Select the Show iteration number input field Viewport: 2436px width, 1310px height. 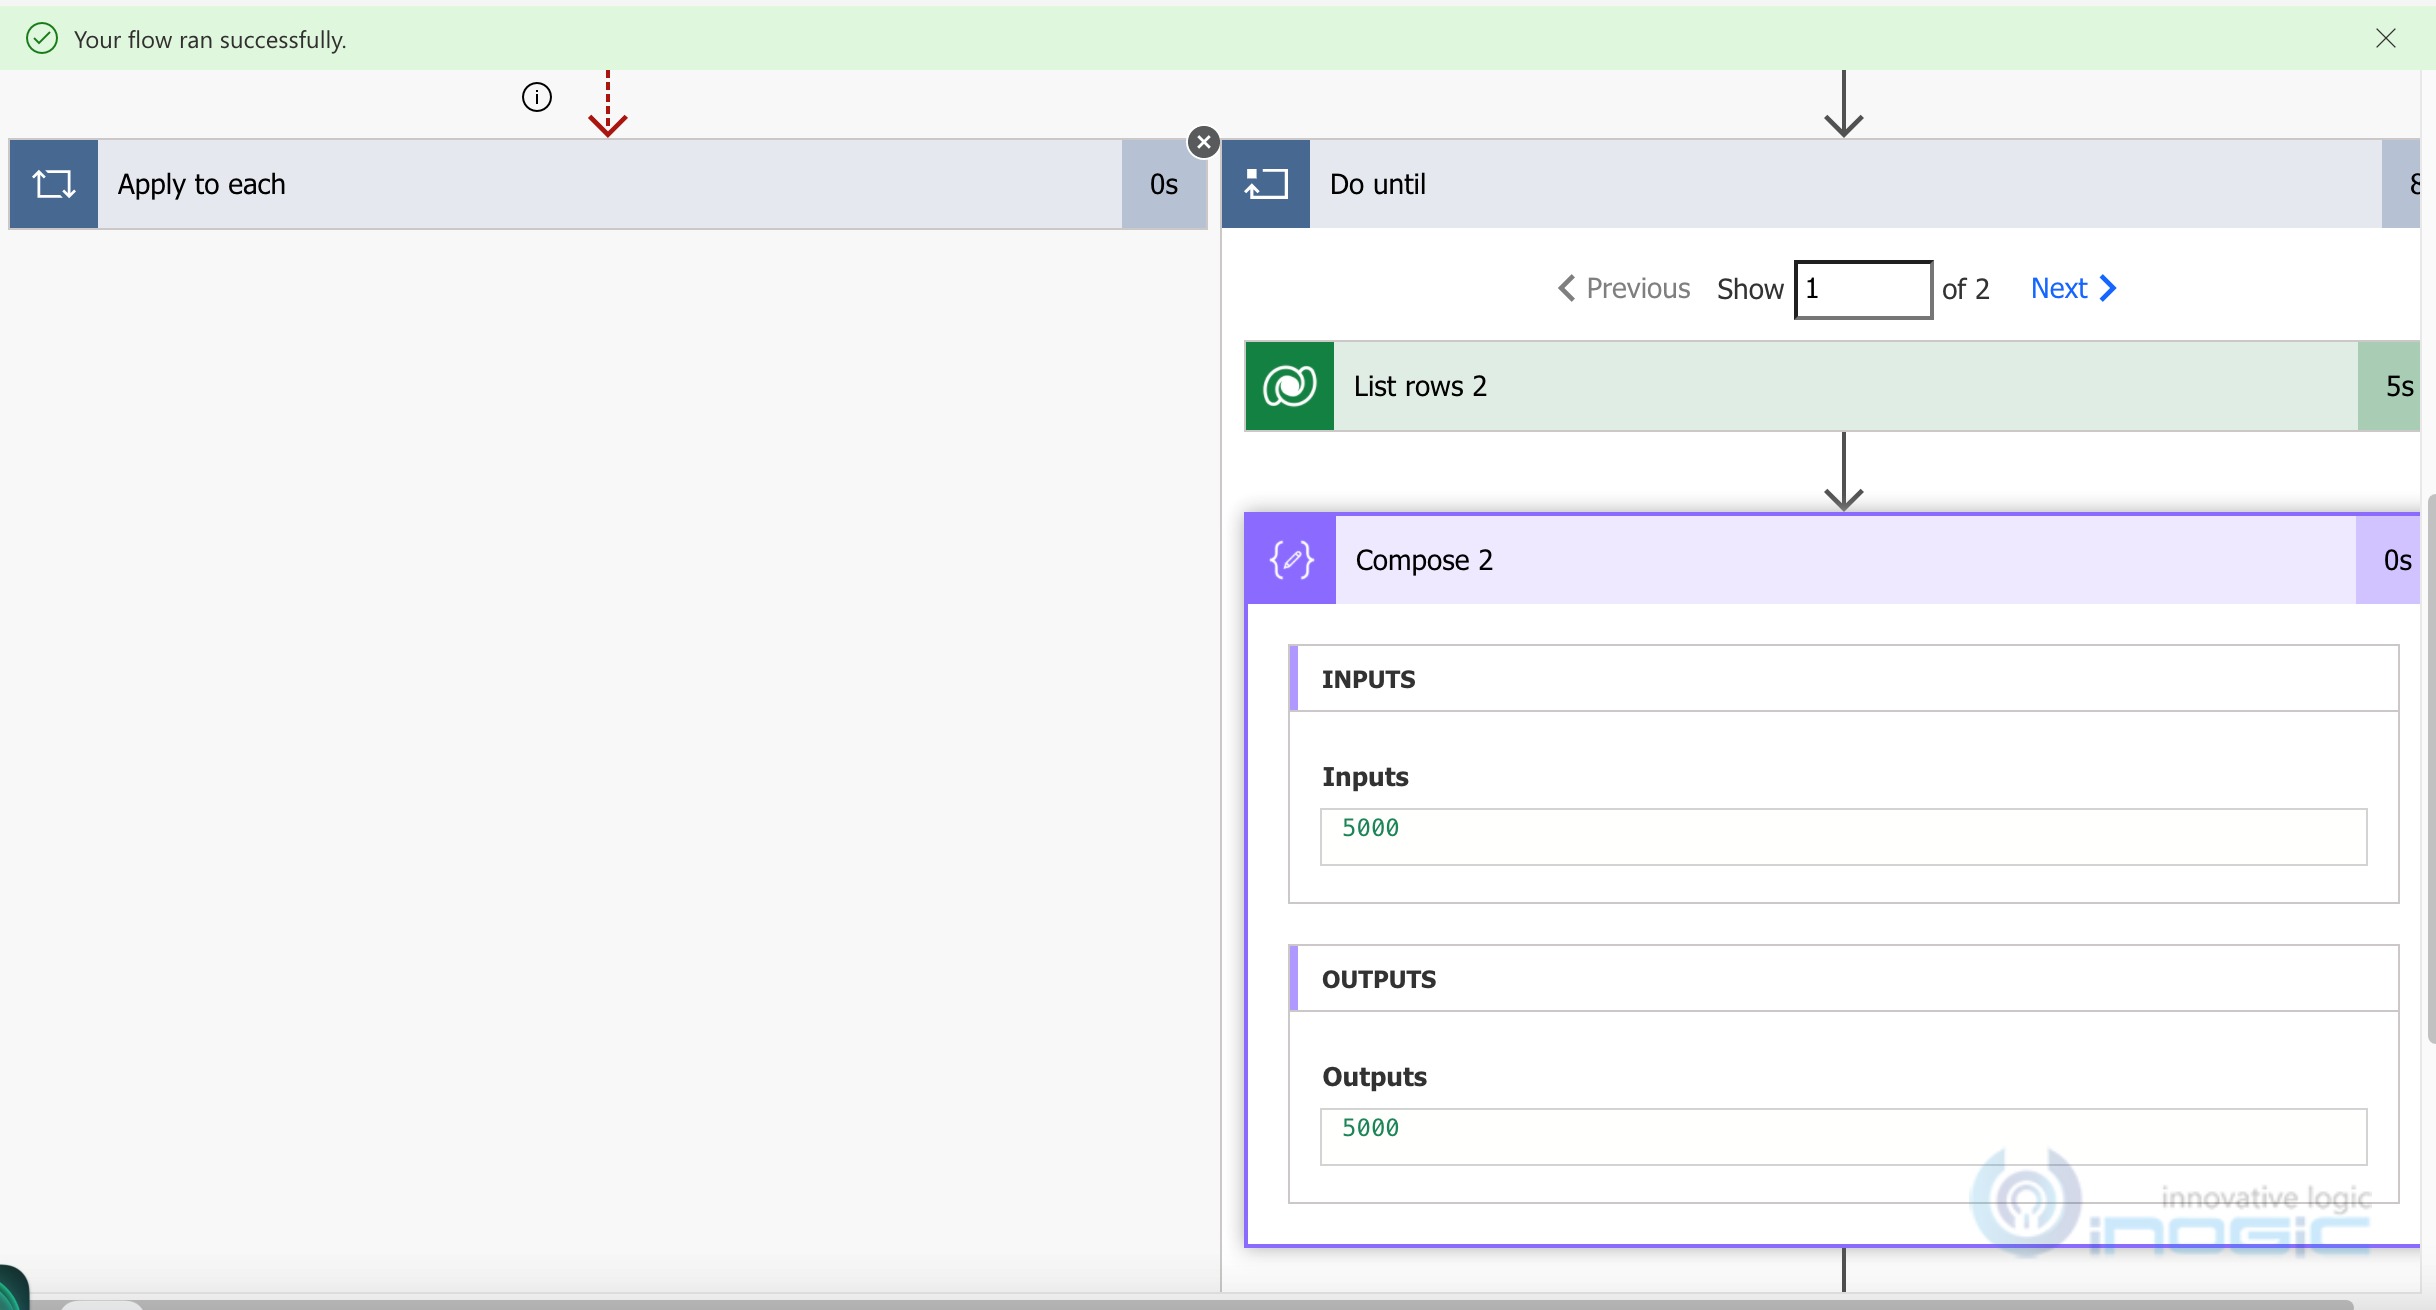point(1865,289)
